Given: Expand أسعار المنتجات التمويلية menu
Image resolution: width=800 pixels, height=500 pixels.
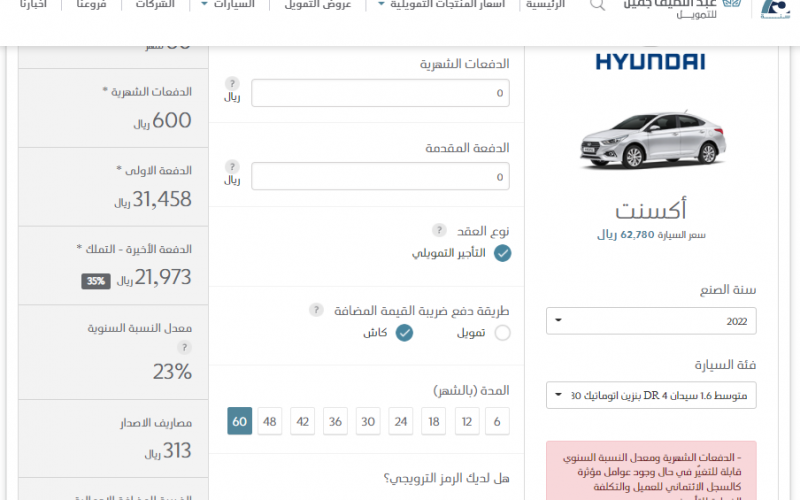Looking at the screenshot, I should [441, 4].
